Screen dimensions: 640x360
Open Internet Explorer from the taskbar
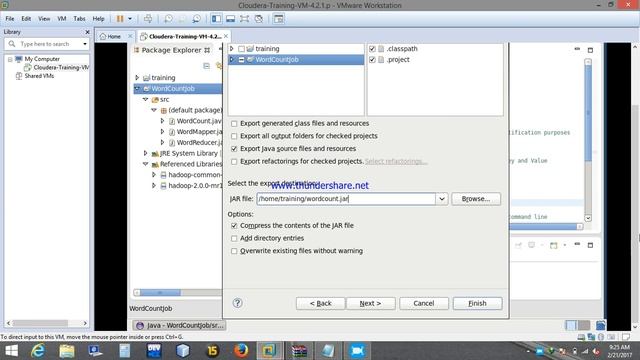pos(38,351)
